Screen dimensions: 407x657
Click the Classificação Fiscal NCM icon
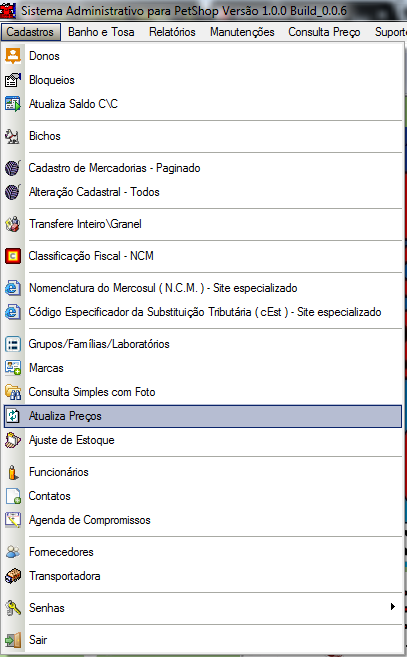[13, 256]
